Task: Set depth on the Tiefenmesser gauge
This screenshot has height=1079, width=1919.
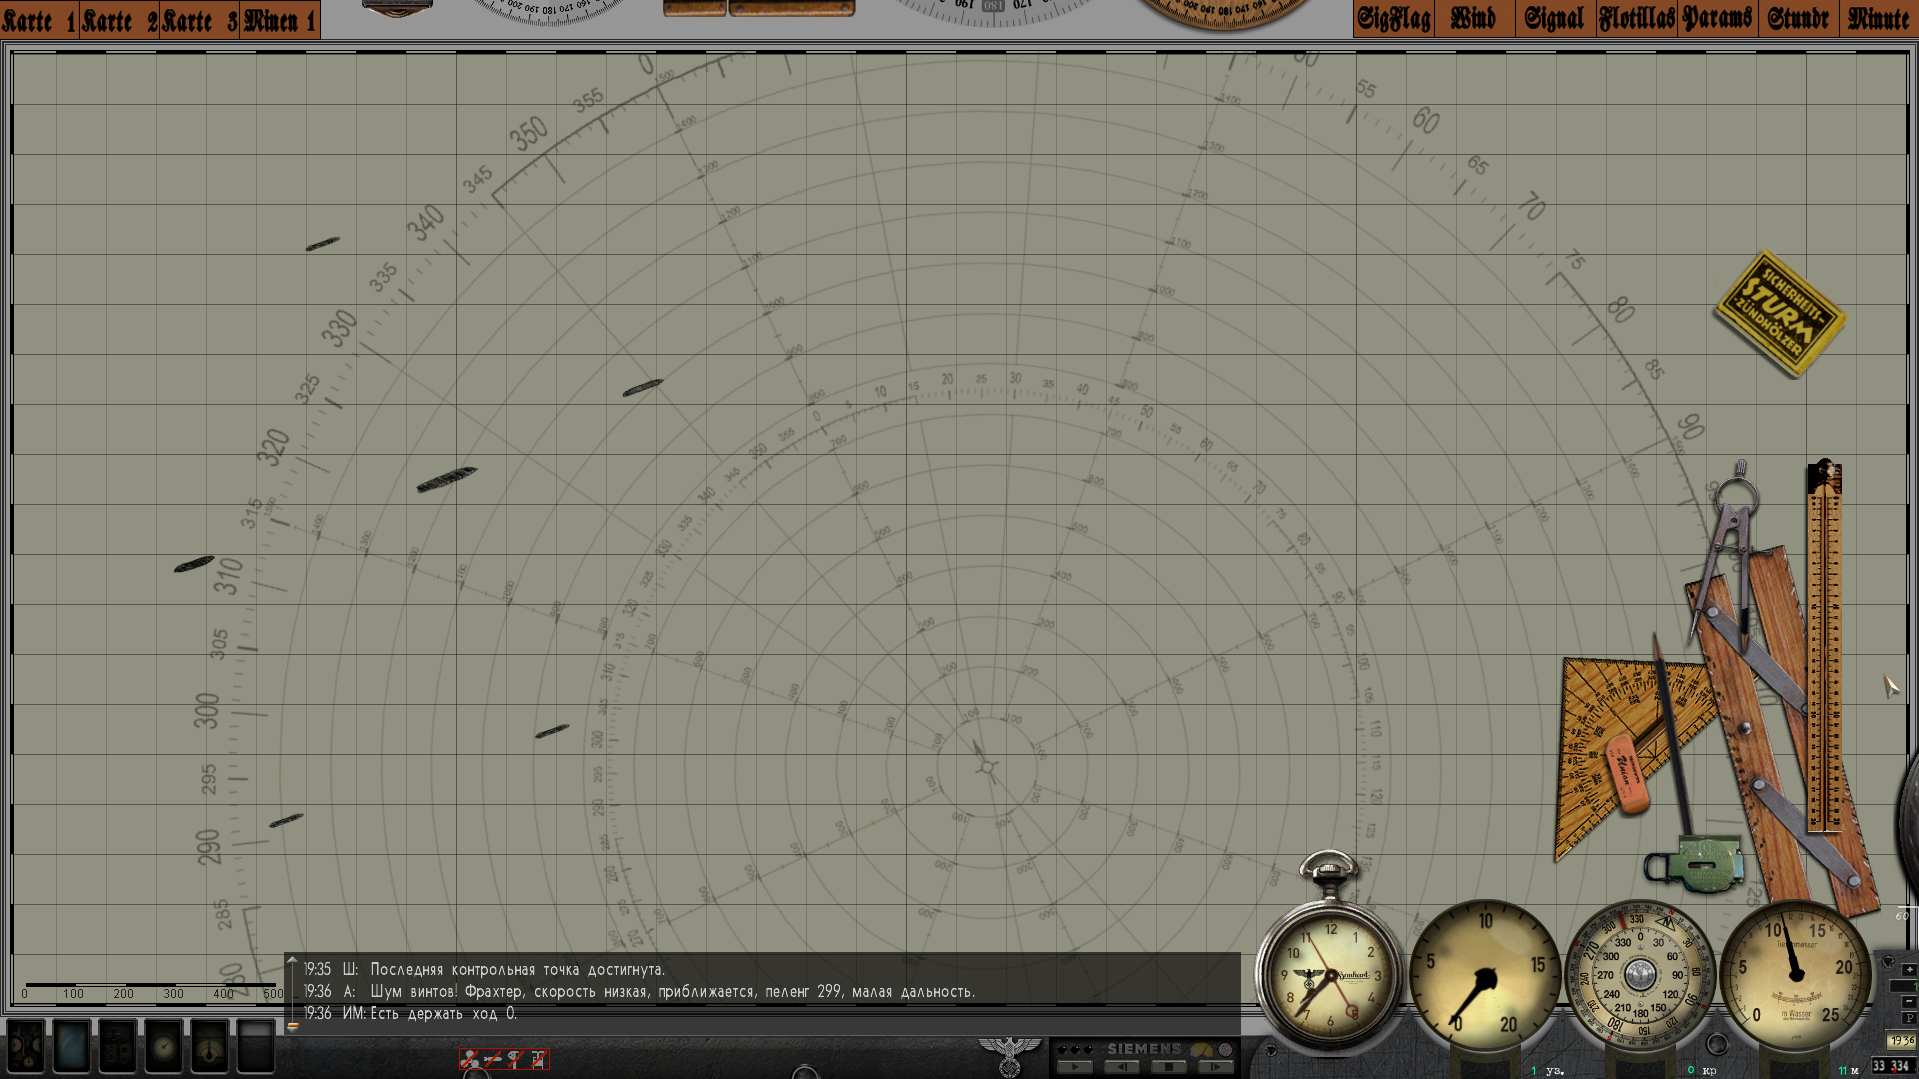Action: pyautogui.click(x=1795, y=976)
